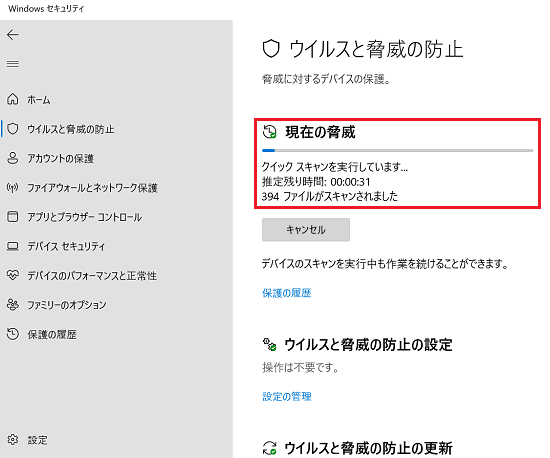Select デバイス セキュリティ in sidebar
Image resolution: width=550 pixels, height=458 pixels.
(66, 246)
